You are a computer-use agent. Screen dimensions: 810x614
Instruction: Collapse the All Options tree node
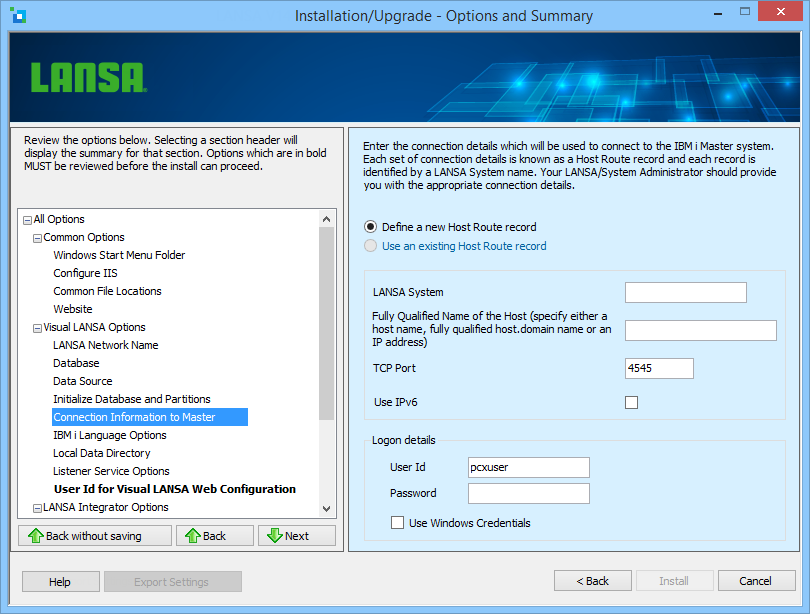(x=27, y=221)
